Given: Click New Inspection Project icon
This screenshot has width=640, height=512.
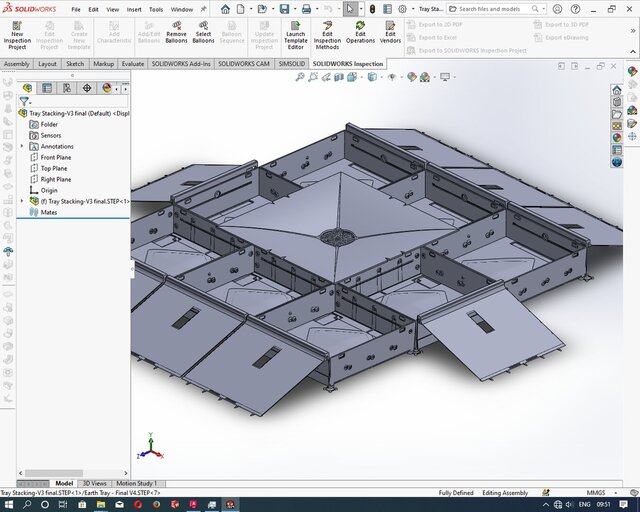Looking at the screenshot, I should 18,25.
